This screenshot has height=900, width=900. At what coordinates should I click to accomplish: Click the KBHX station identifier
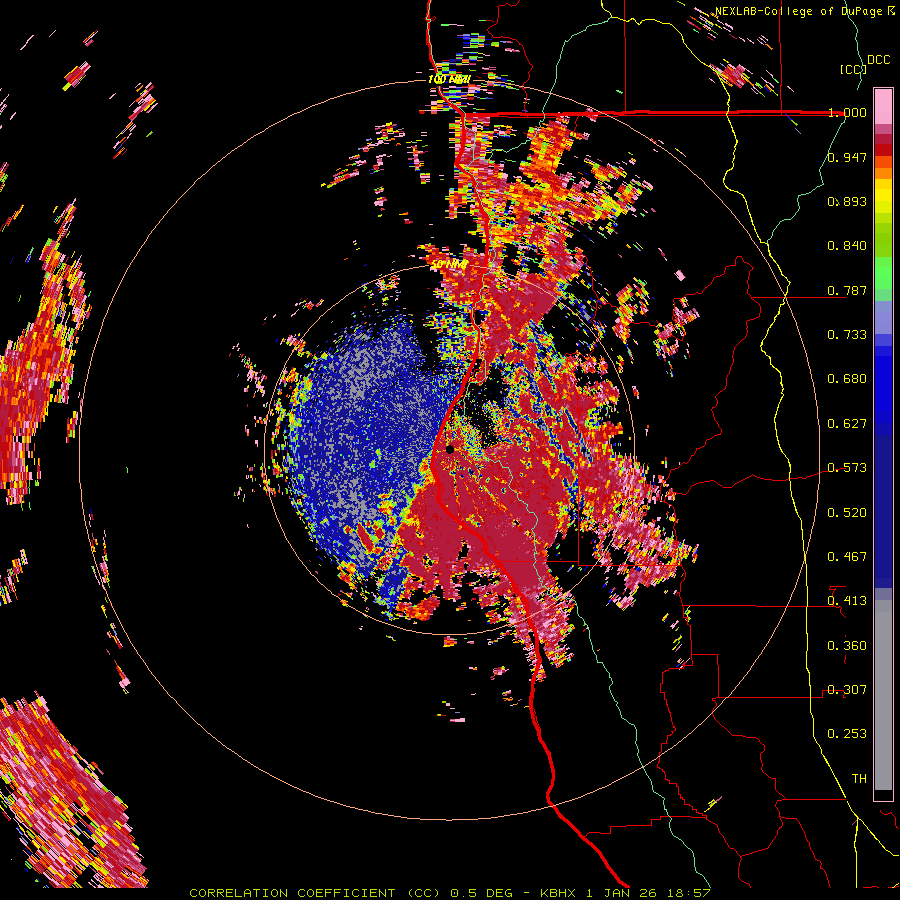pyautogui.click(x=559, y=893)
